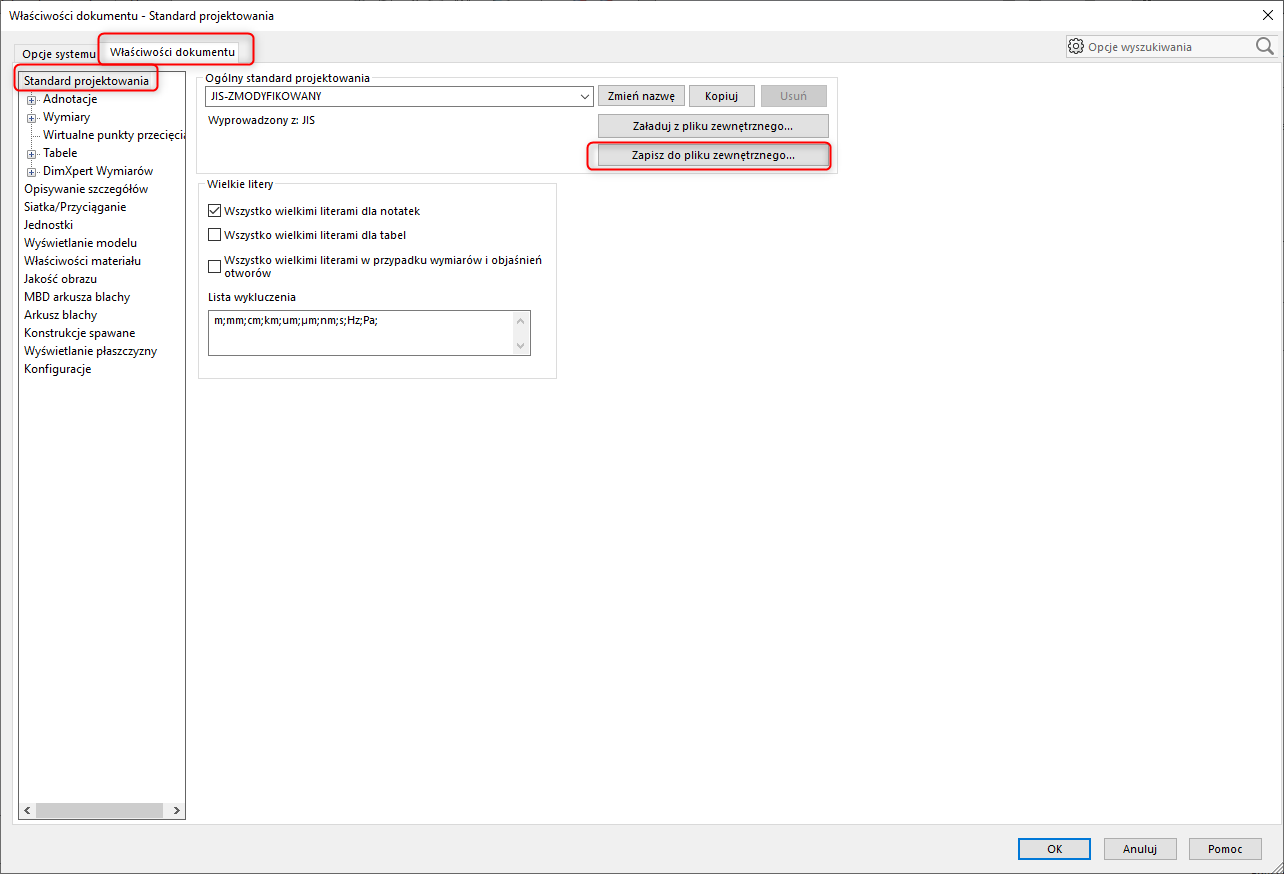Screen dimensions: 1284x874
Task: Select the Właściwości dokumentu tab
Action: click(173, 51)
